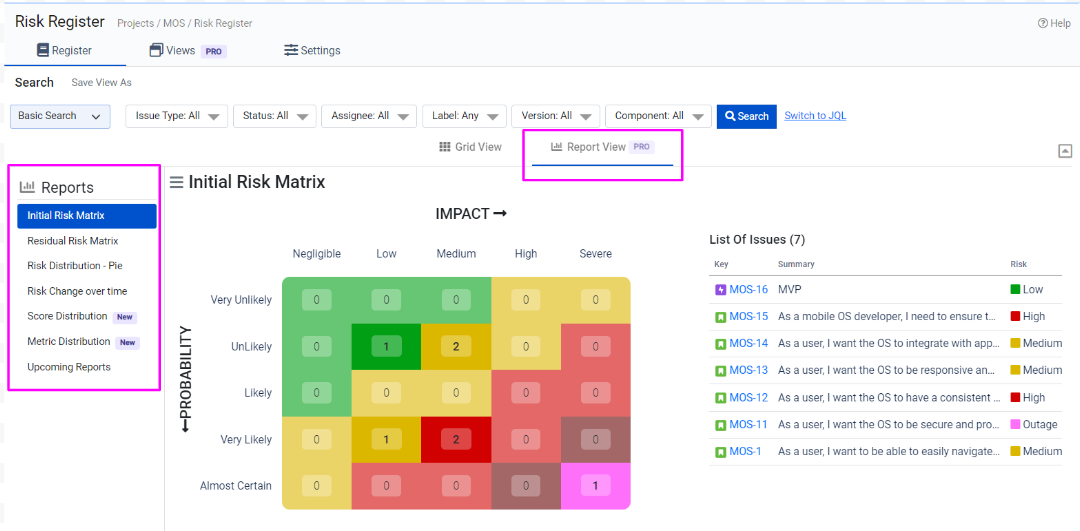Viewport: 1080px width, 531px height.
Task: Expand the Component filter dropdown
Action: [x=658, y=116]
